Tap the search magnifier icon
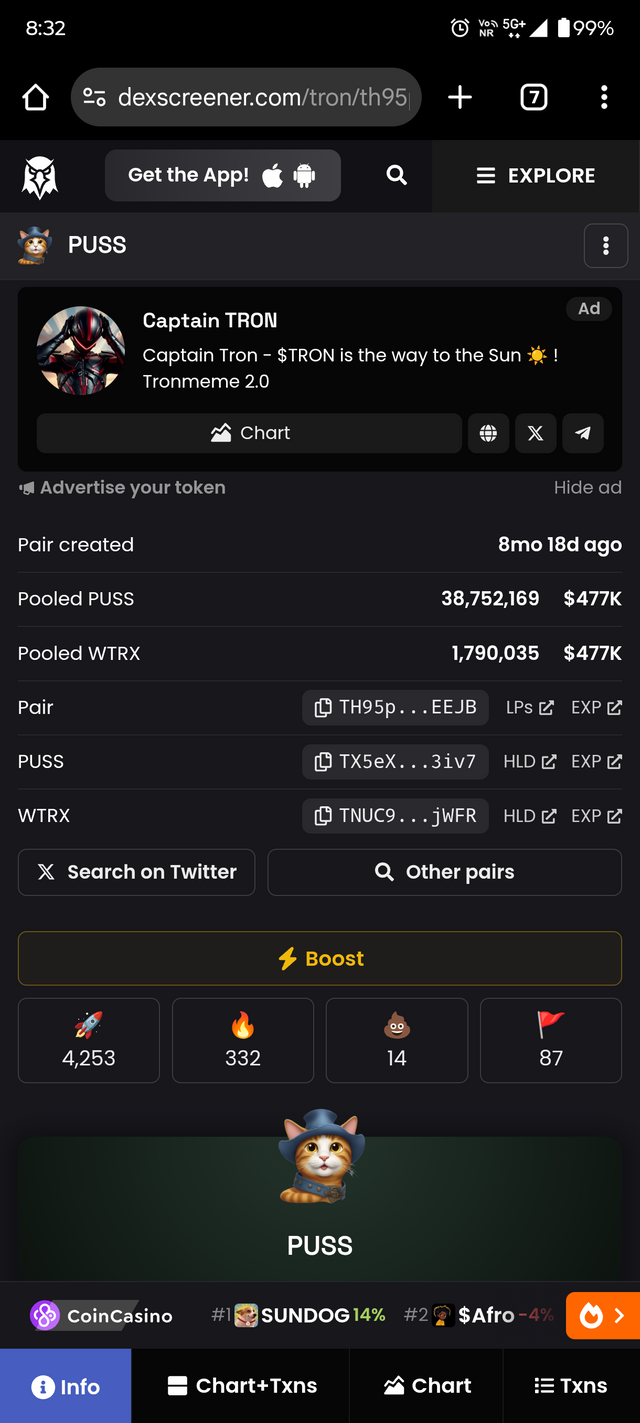This screenshot has width=640, height=1423. point(397,175)
